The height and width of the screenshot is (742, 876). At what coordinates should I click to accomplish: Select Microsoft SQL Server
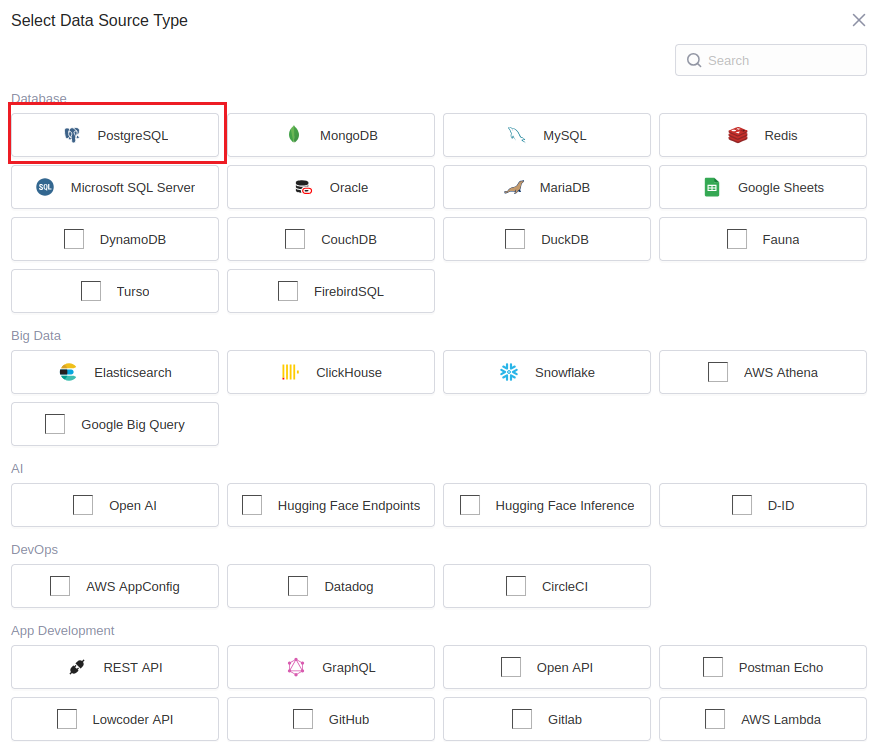coord(115,187)
